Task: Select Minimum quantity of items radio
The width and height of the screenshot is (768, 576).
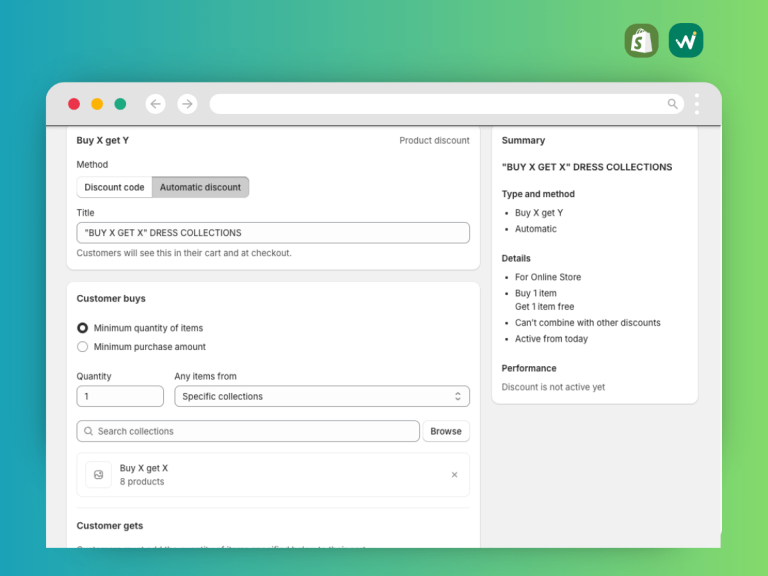Action: 82,328
